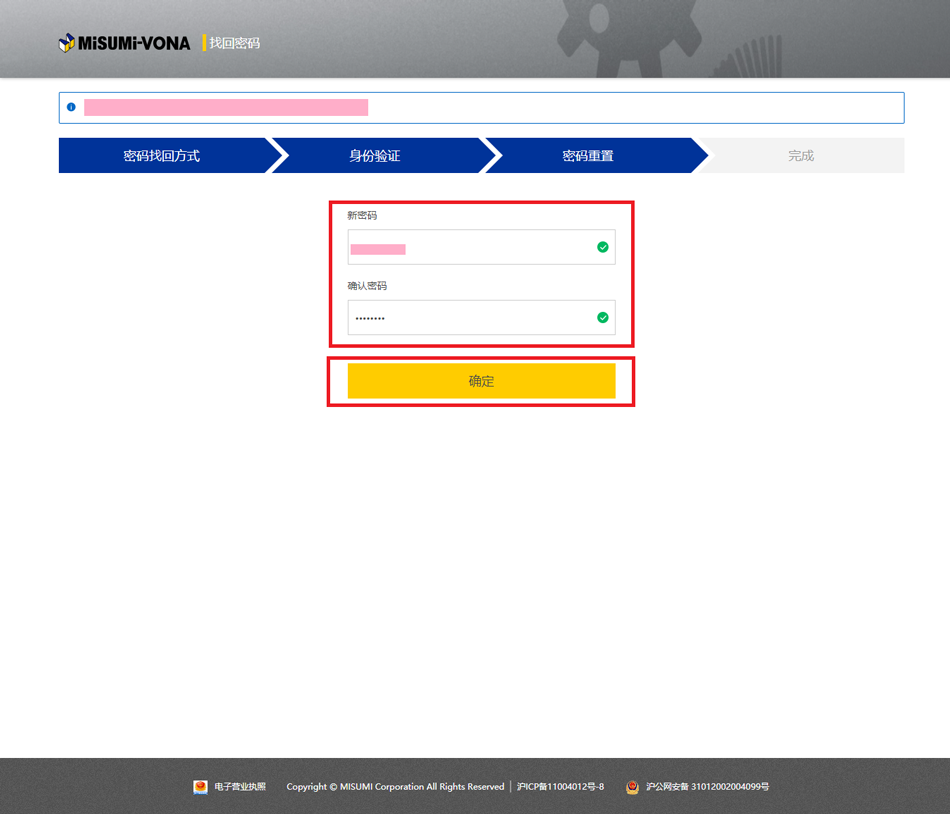Viewport: 950px width, 814px height.
Task: Click the 电子营业执照 badge icon
Action: tap(200, 787)
